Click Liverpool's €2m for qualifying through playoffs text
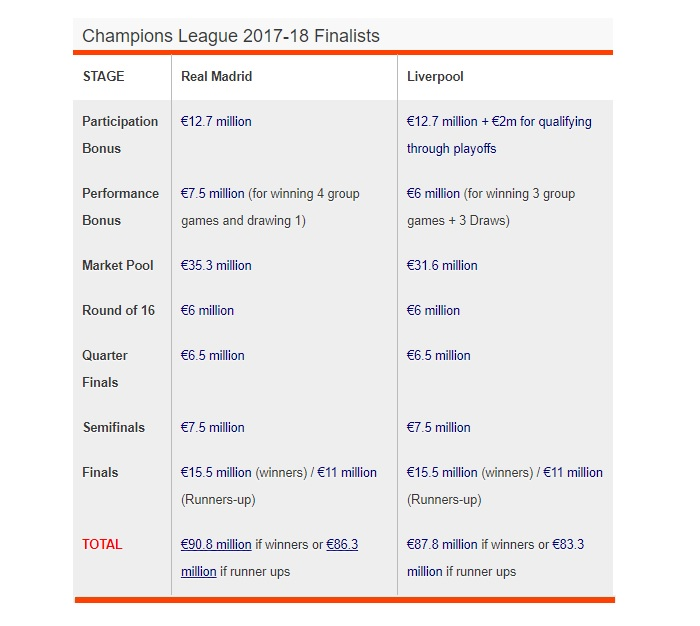The image size is (700, 626). (x=499, y=135)
